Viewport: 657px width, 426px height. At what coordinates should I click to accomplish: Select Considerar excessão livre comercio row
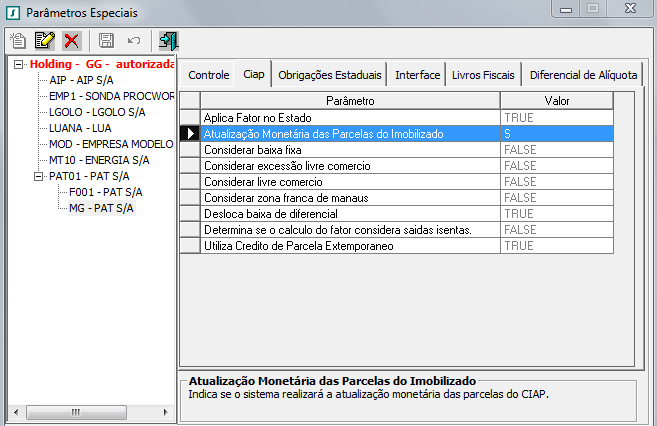(397, 166)
